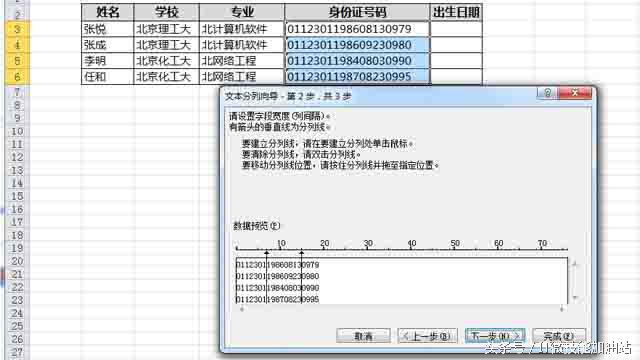Click ruler mark 40 in data preview
The width and height of the screenshot is (640, 360).
411,243
